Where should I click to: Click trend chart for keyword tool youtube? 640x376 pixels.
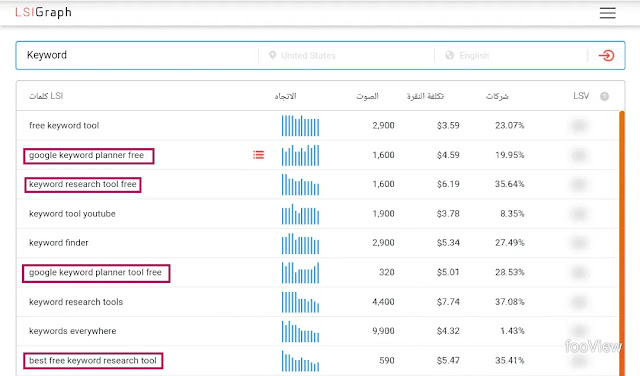pyautogui.click(x=300, y=214)
